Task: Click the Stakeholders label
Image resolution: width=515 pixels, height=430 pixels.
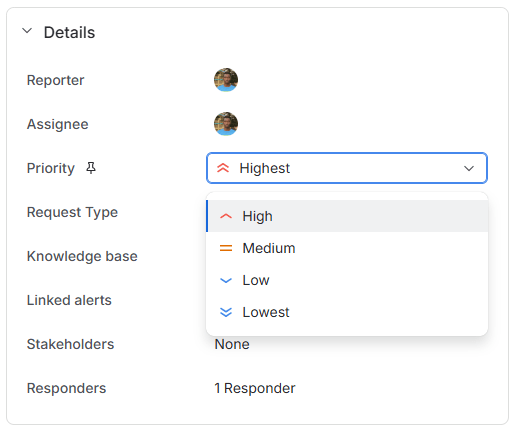Action: (x=70, y=344)
